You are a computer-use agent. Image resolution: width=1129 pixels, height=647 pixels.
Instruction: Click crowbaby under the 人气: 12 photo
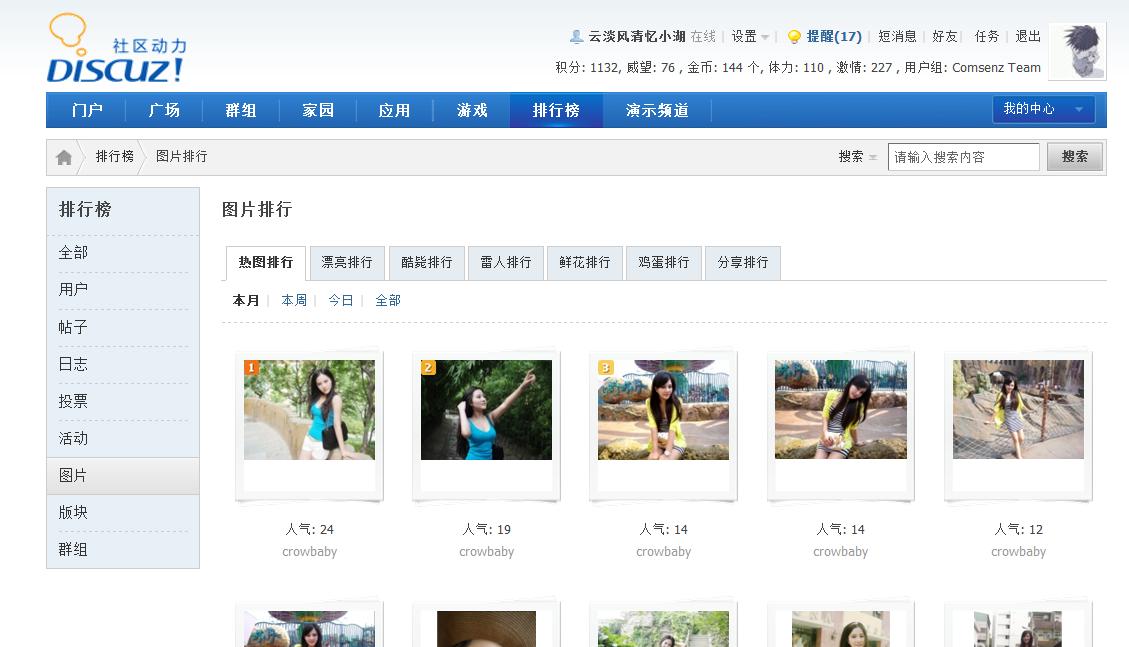pos(1018,552)
